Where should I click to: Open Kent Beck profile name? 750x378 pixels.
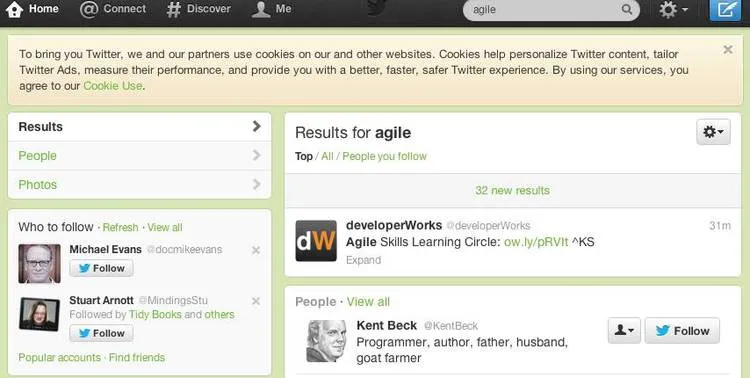coord(386,325)
